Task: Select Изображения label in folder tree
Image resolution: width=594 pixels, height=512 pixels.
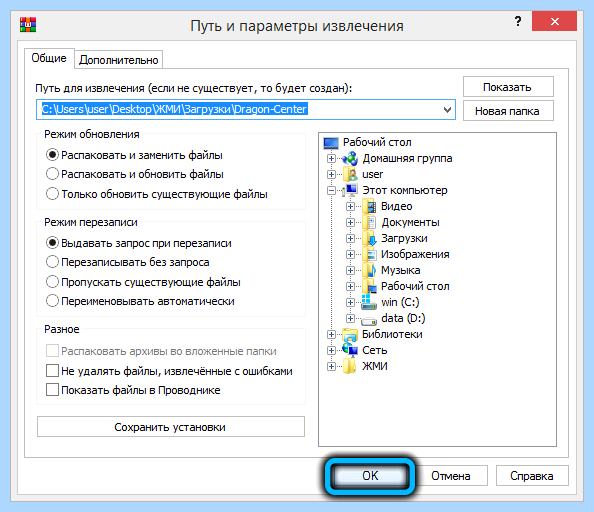Action: [415, 254]
